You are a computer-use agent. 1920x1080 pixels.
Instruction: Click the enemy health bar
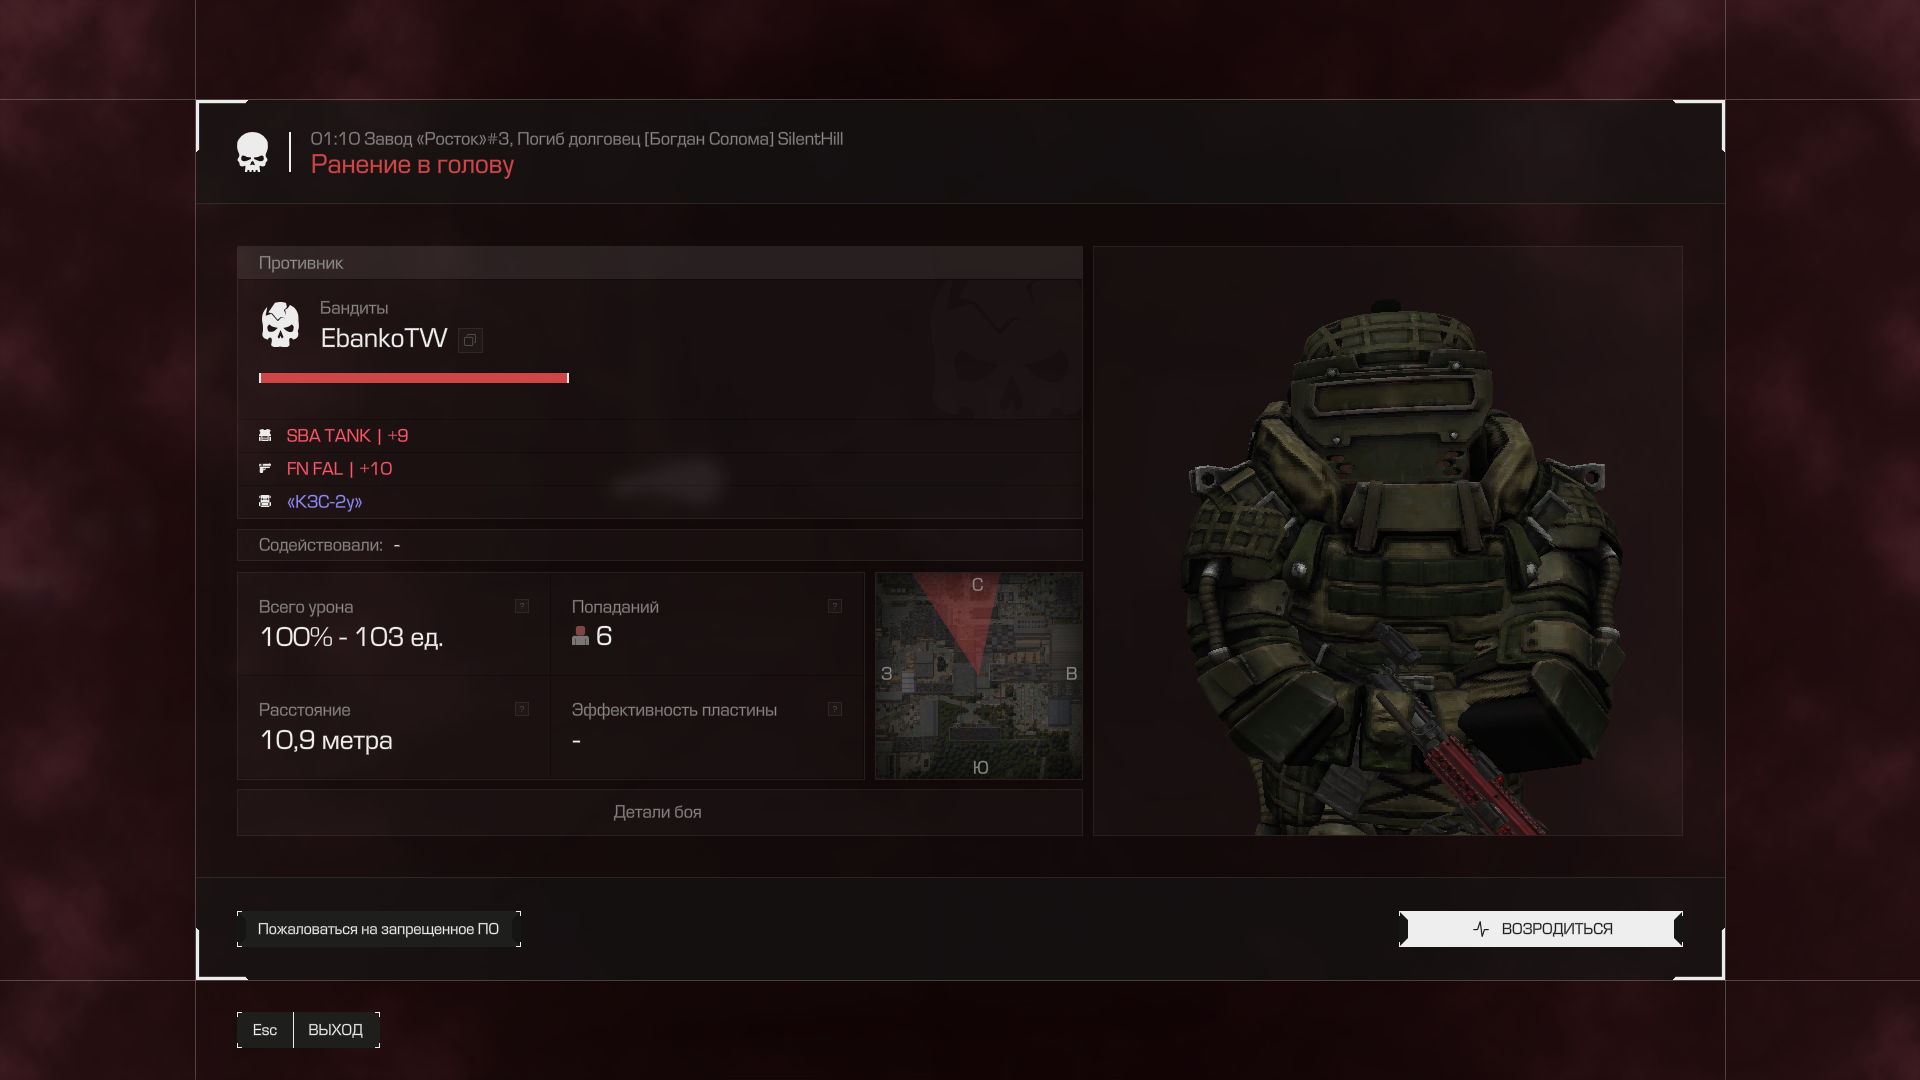[x=414, y=378]
